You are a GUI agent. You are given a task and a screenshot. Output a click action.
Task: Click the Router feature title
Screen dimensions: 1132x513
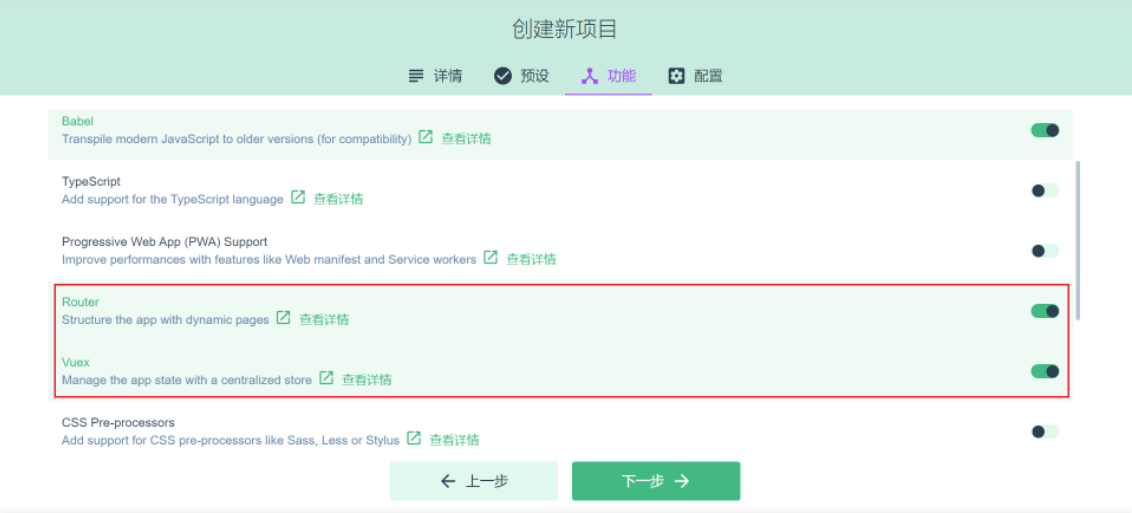[x=80, y=302]
